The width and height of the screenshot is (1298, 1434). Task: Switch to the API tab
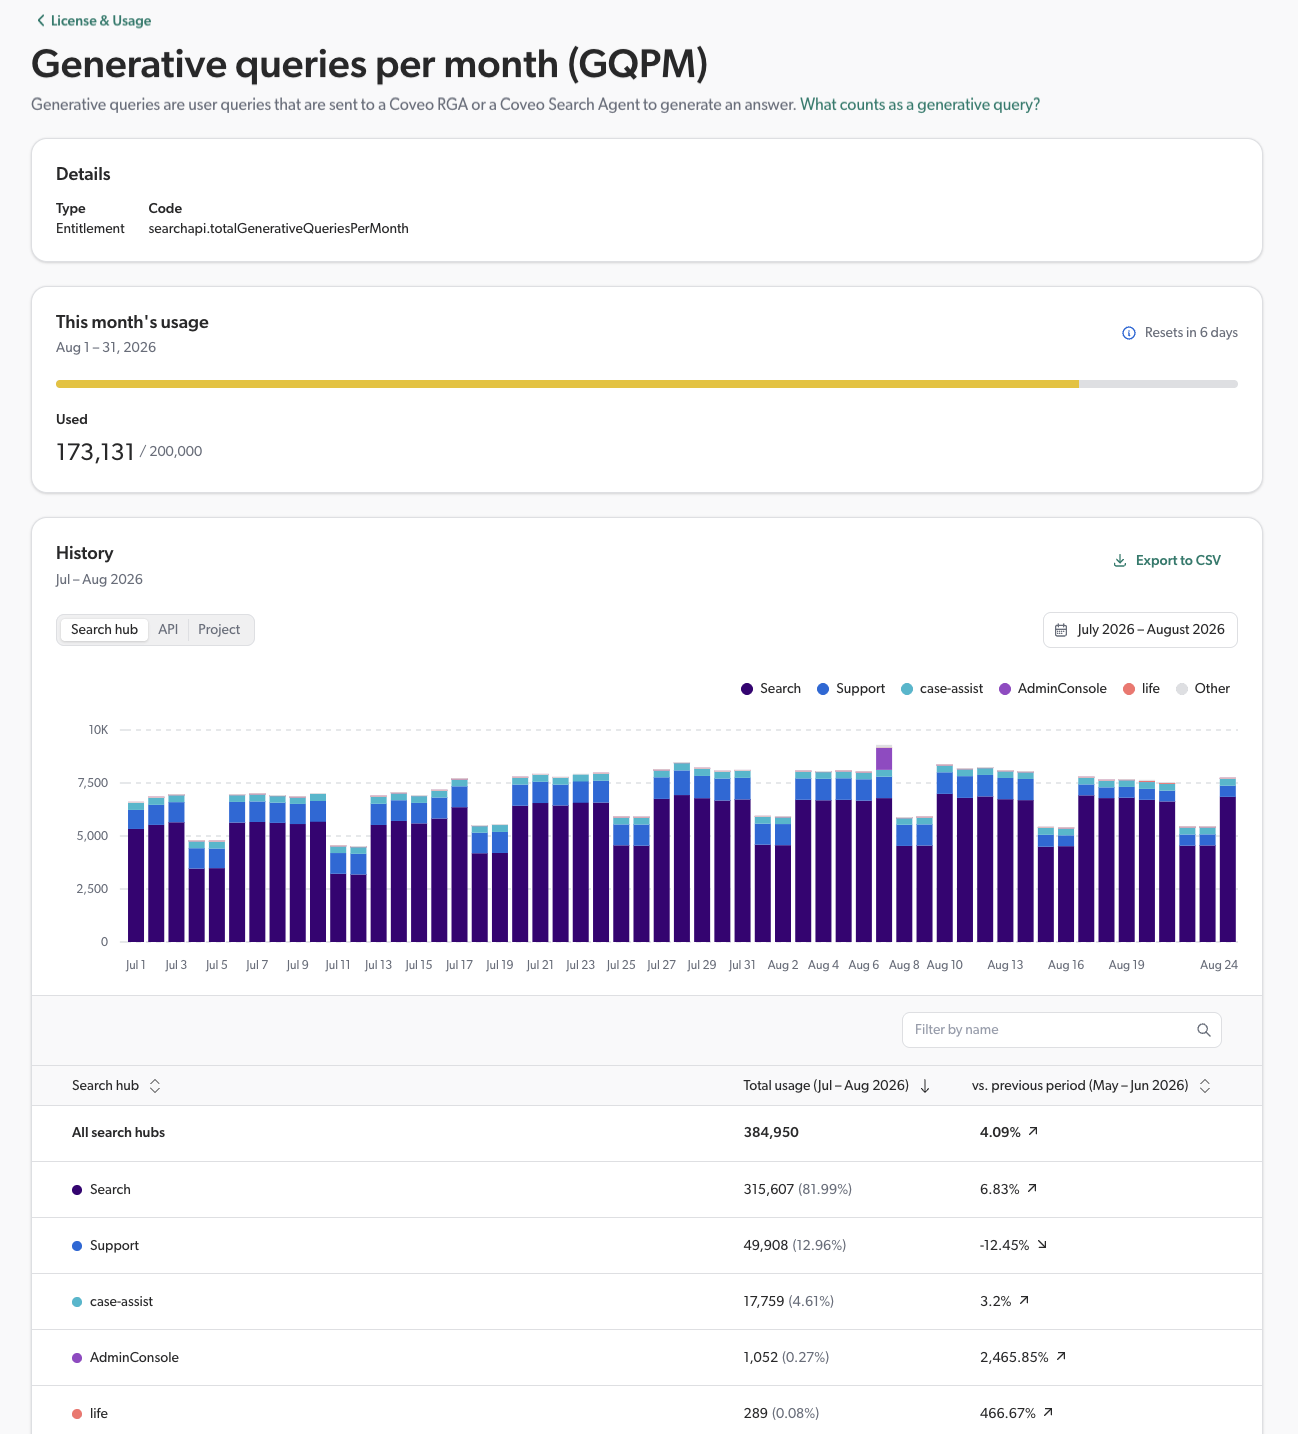click(x=168, y=630)
